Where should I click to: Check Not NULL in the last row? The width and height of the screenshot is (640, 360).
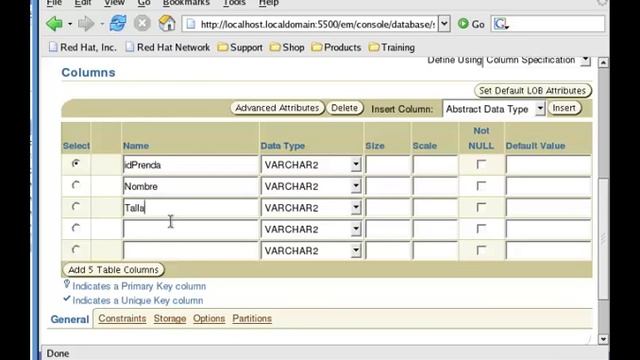coord(481,250)
